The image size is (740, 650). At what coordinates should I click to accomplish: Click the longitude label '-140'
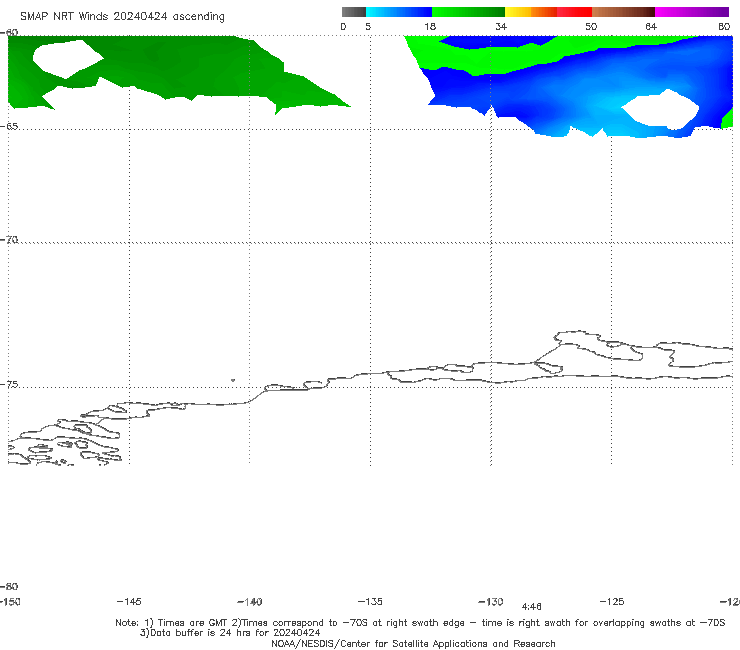point(250,601)
